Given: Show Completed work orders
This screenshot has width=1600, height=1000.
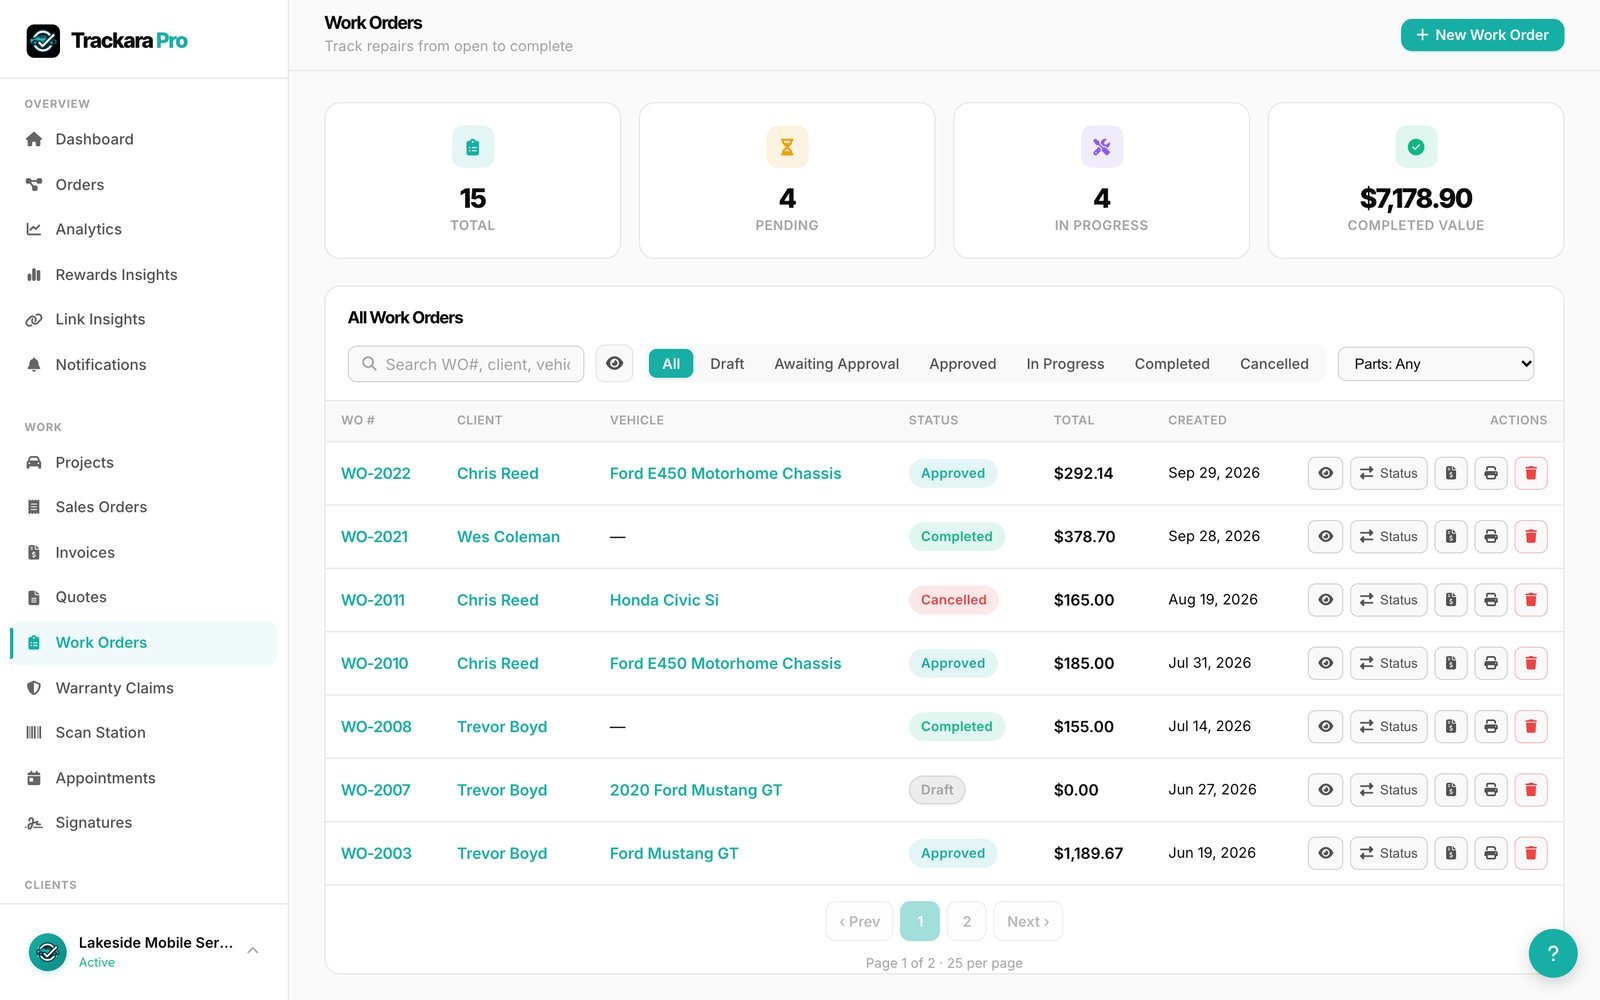Looking at the screenshot, I should pyautogui.click(x=1172, y=364).
